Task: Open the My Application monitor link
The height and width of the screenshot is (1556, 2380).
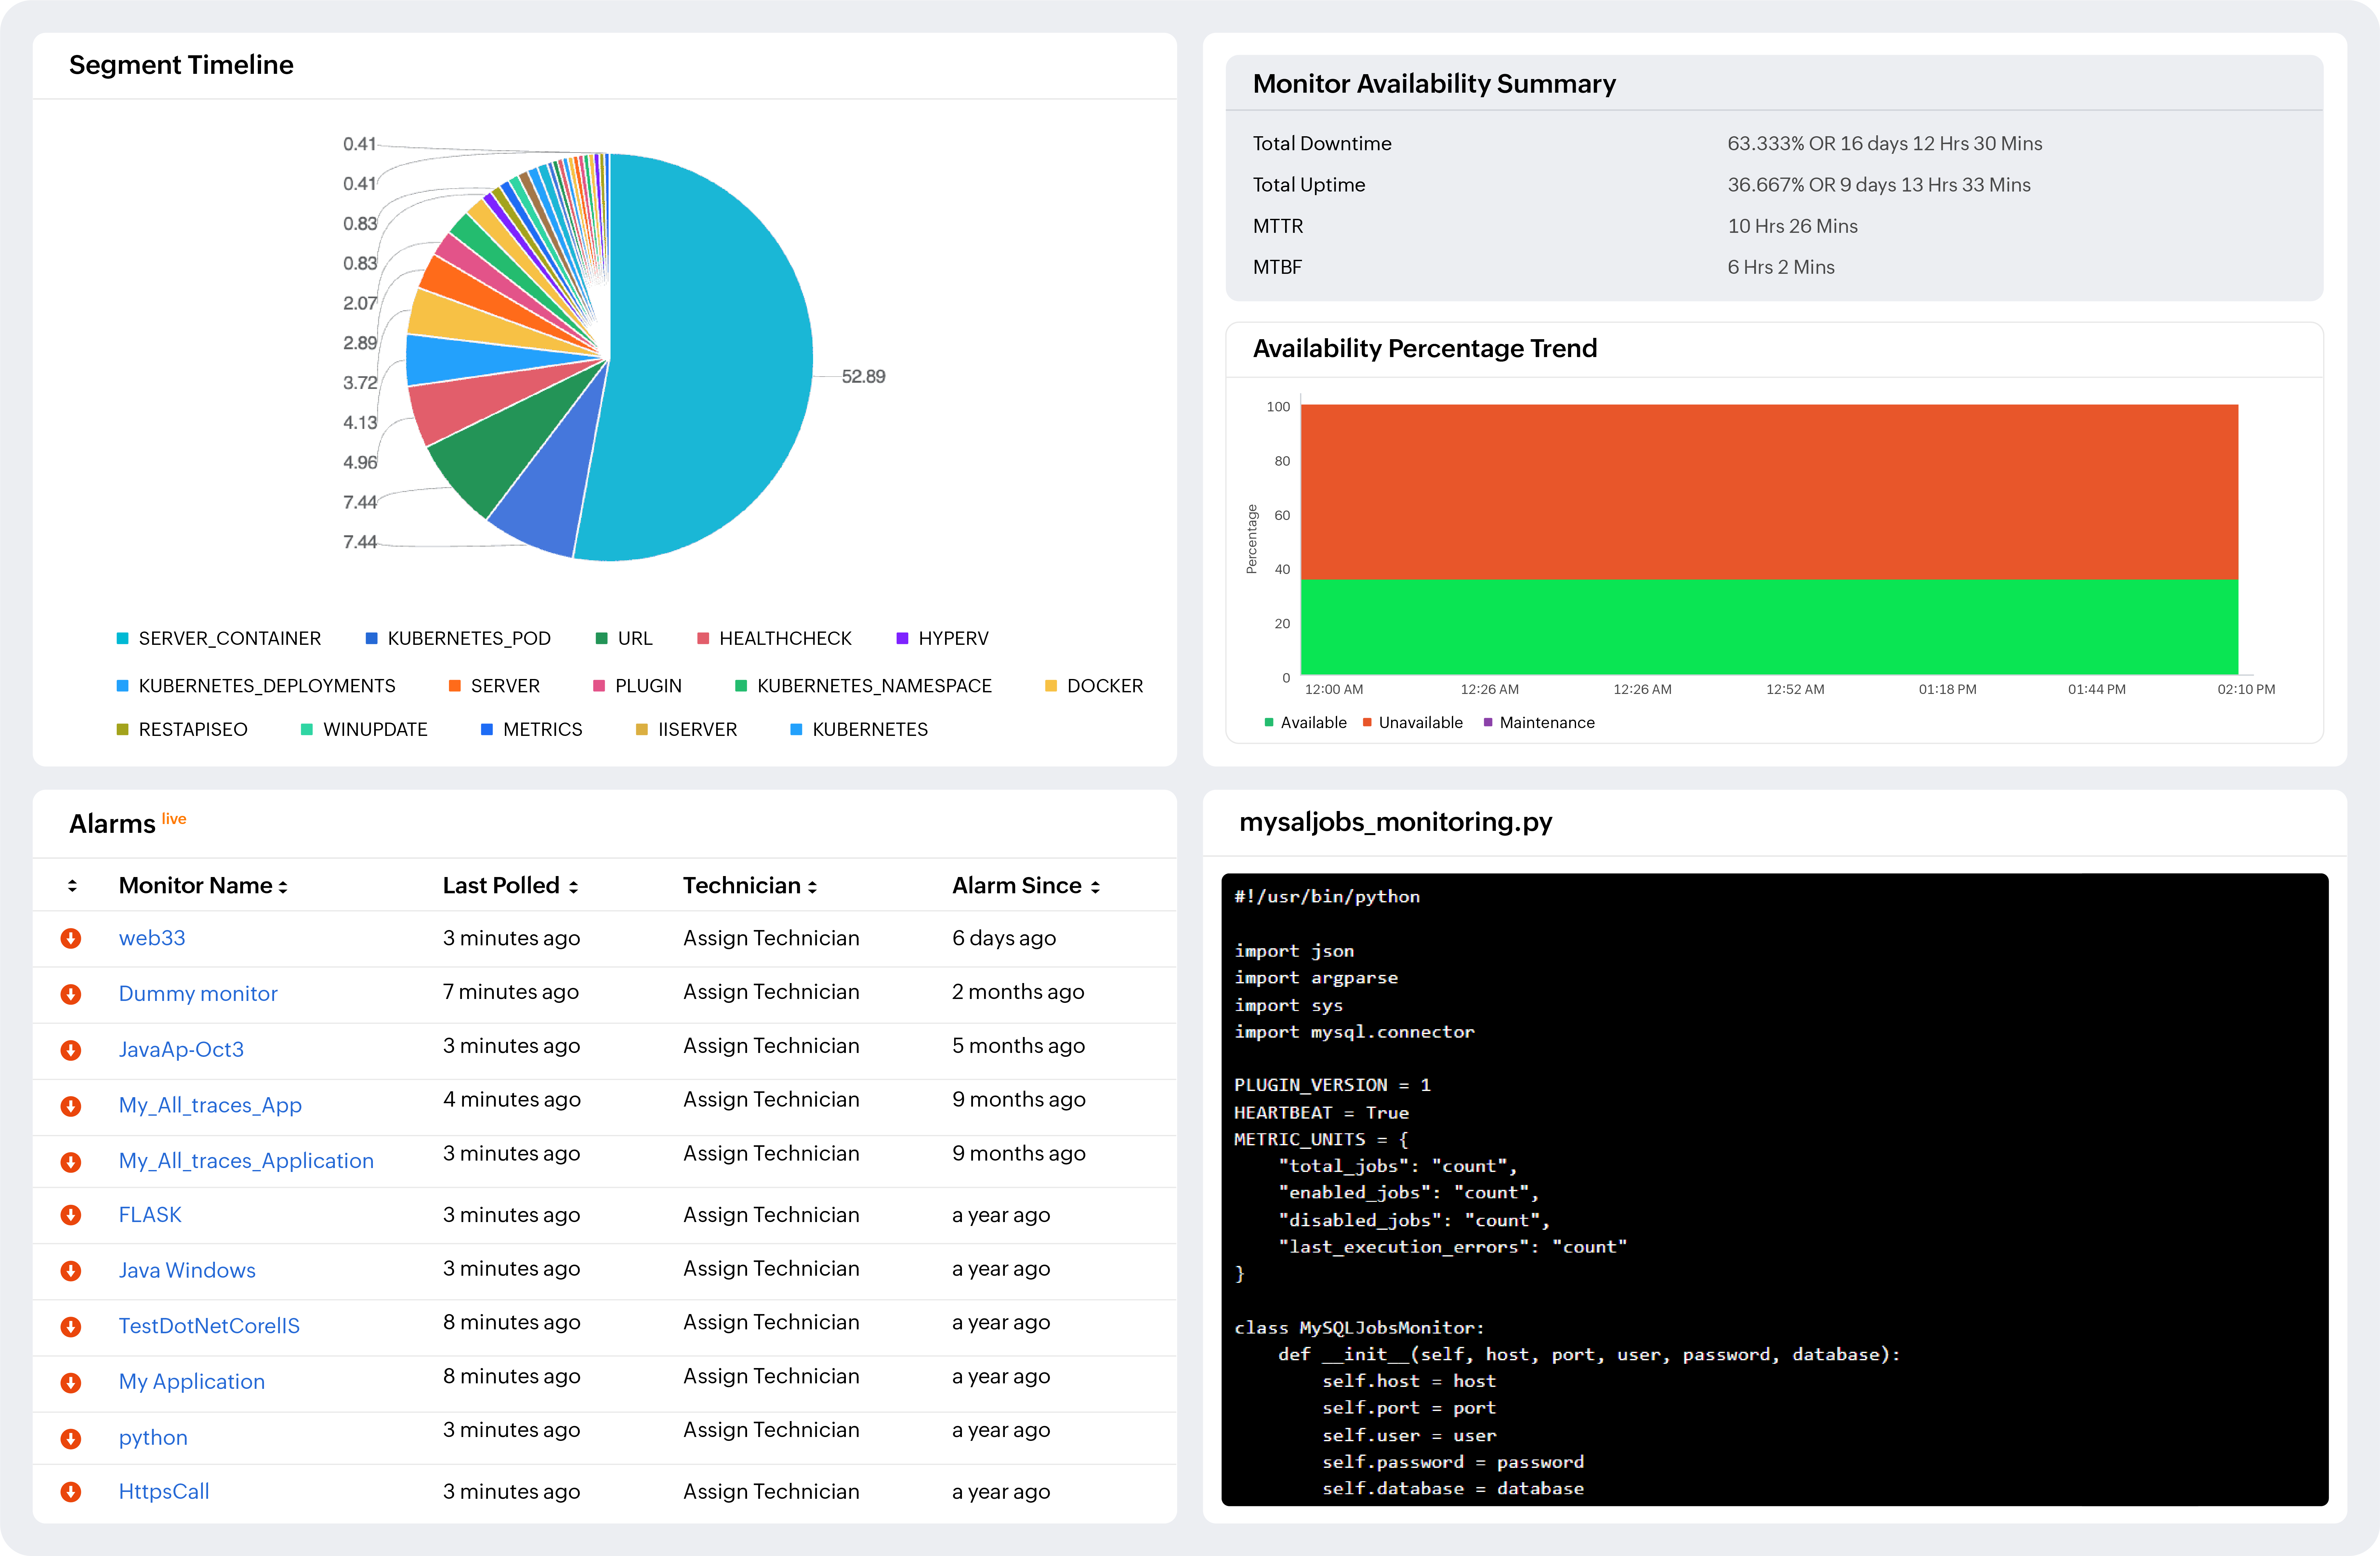Action: 192,1382
